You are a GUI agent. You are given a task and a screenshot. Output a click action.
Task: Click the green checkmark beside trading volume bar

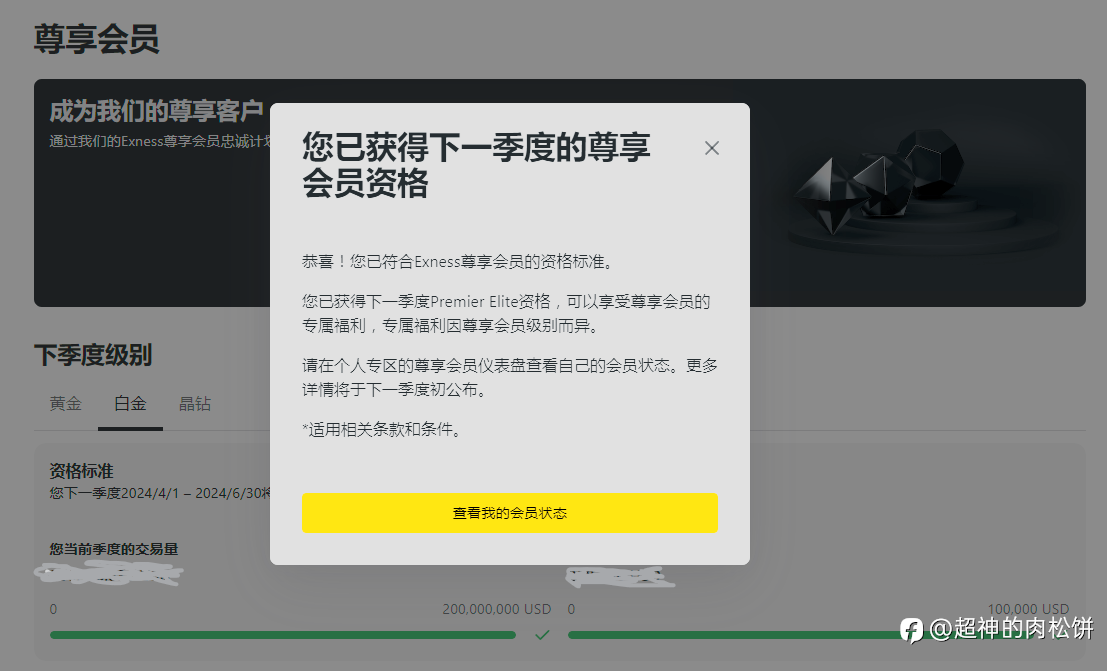tap(542, 635)
